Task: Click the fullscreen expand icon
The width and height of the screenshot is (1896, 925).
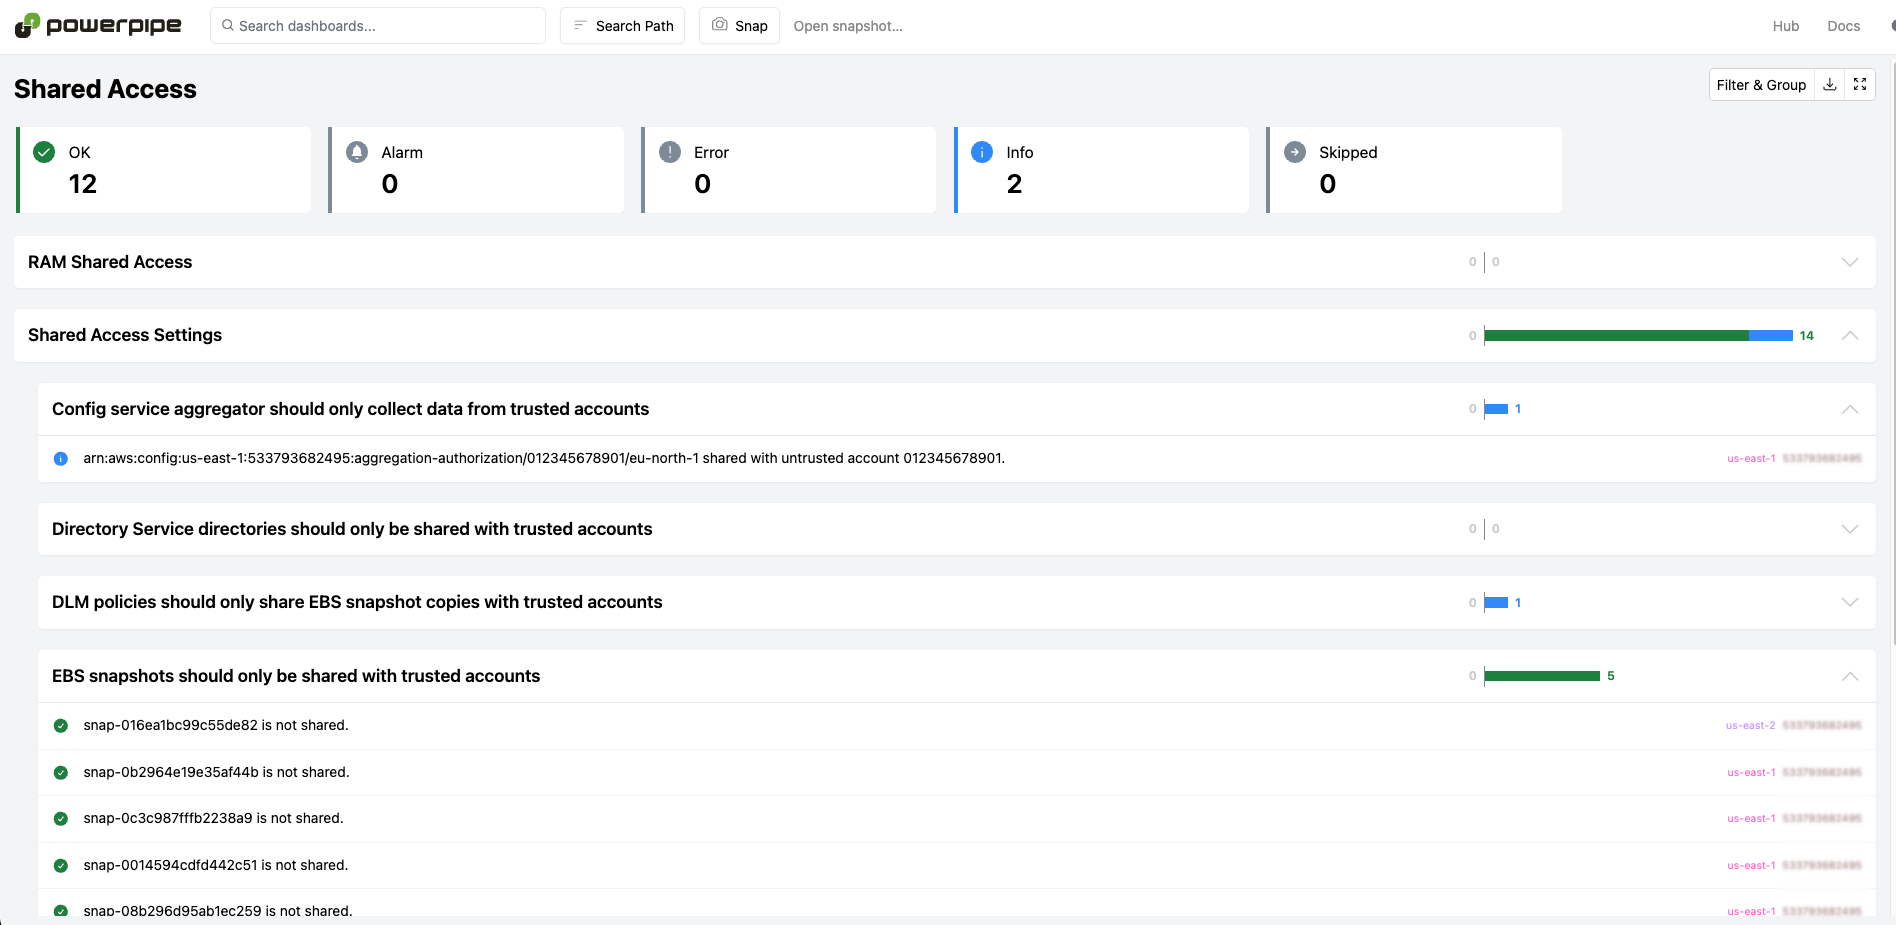Action: (1859, 85)
